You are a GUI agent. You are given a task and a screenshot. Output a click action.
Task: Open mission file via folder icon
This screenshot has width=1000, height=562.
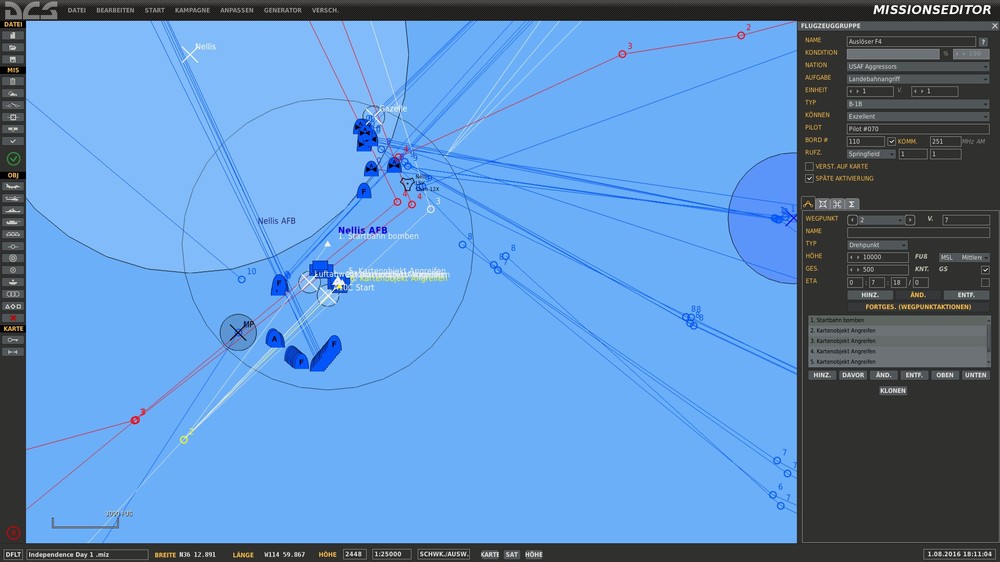pos(13,47)
